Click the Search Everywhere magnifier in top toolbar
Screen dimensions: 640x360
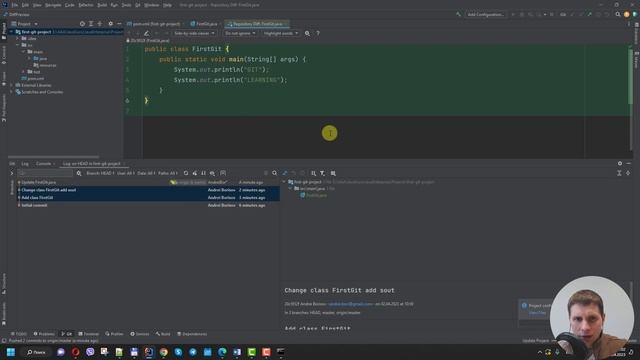618,15
